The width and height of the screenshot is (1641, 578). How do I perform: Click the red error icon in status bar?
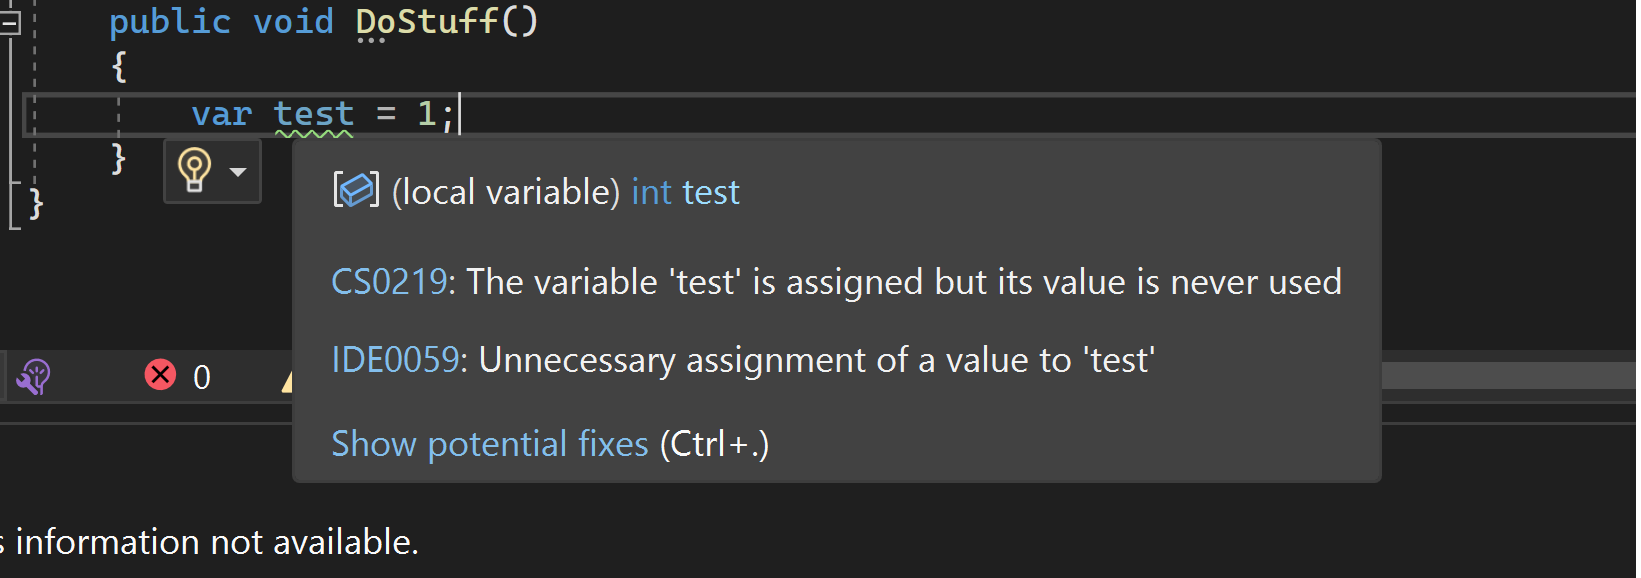pyautogui.click(x=160, y=375)
